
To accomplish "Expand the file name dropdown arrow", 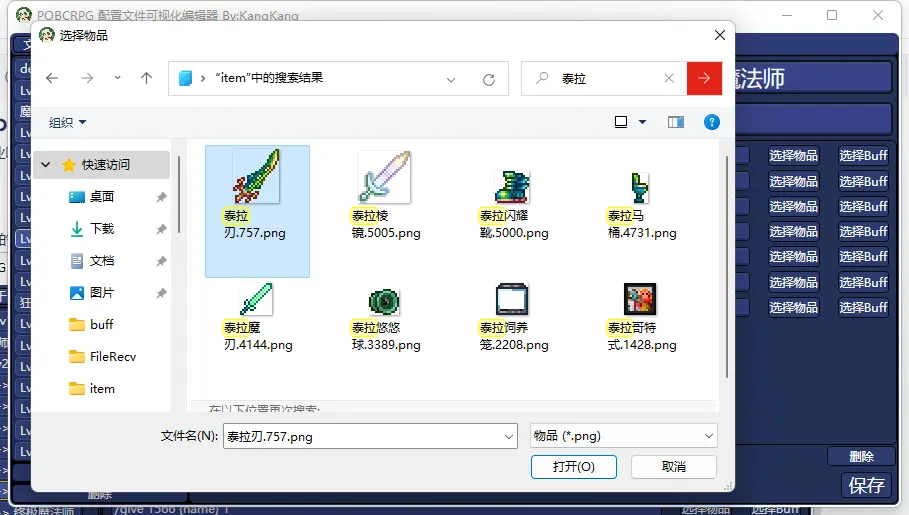I will (509, 436).
